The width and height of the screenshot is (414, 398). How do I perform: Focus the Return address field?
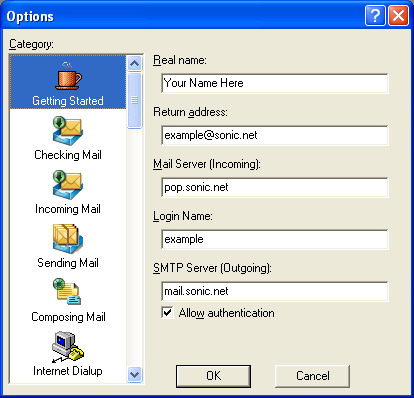coord(275,135)
